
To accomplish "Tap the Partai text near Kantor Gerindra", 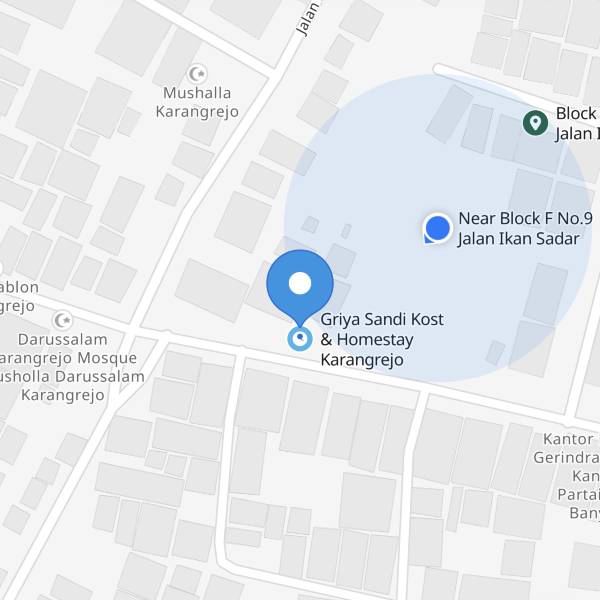I will tap(579, 494).
